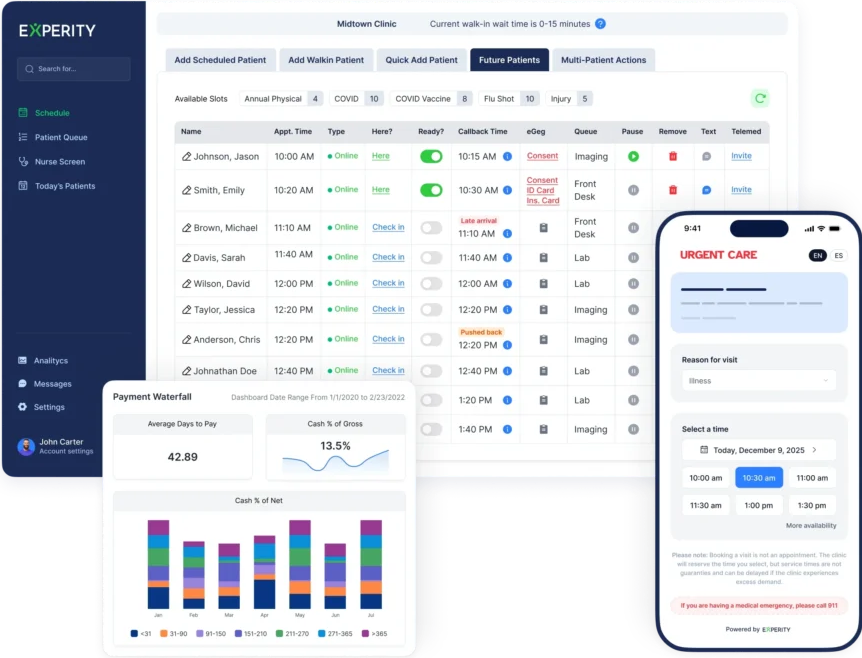Screen dimensions: 862x658
Task: Open Patient Queue in the sidebar
Action: click(x=60, y=137)
